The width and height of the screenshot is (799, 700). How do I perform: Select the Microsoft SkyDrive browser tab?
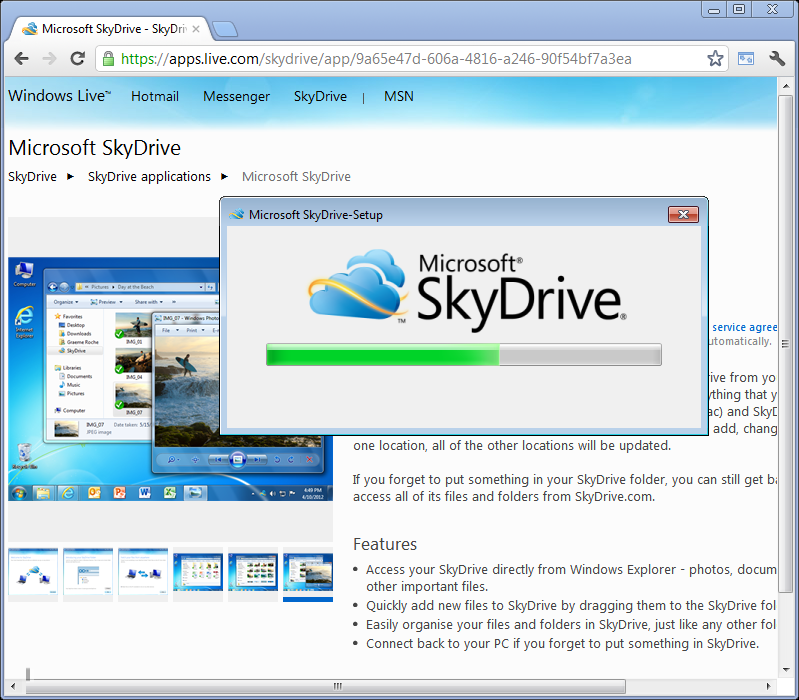(x=110, y=29)
